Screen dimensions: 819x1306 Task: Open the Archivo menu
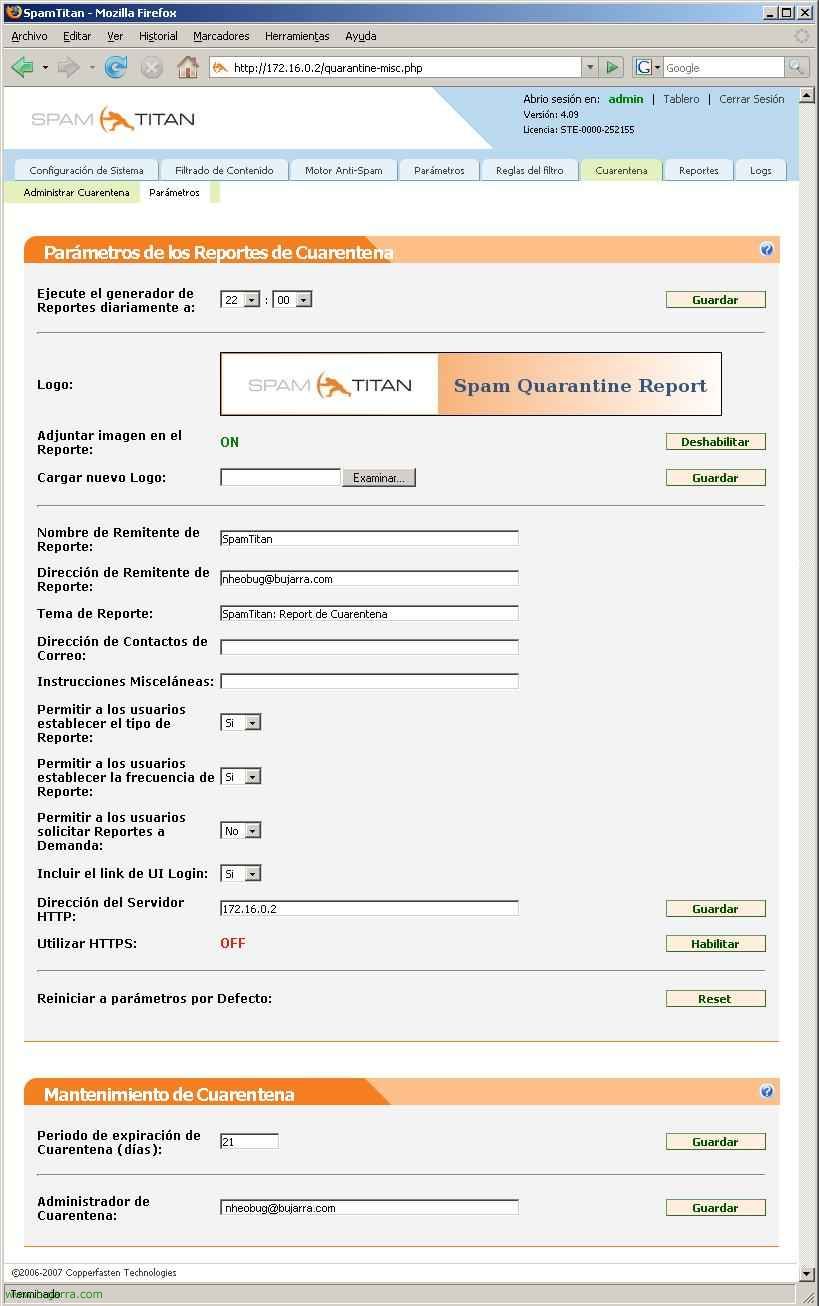point(29,36)
